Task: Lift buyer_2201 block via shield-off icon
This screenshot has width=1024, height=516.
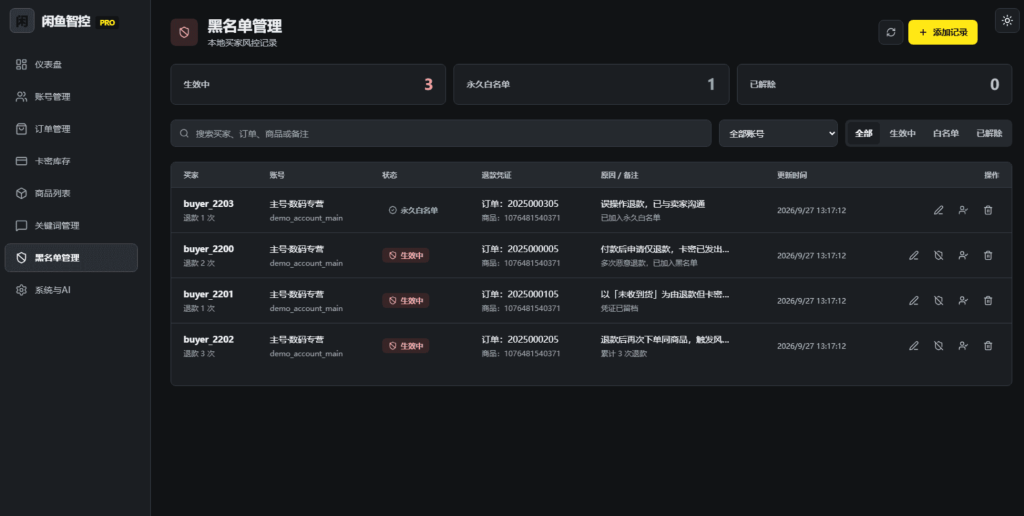Action: [938, 300]
